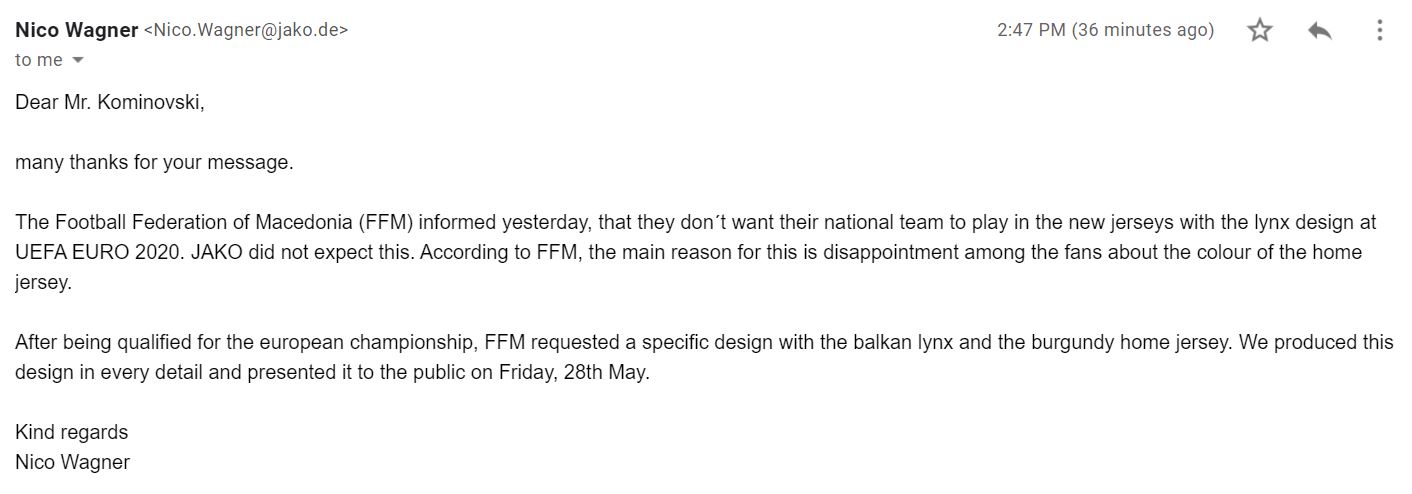The height and width of the screenshot is (494, 1412).
Task: Open the three-dot More options menu
Action: (1379, 31)
